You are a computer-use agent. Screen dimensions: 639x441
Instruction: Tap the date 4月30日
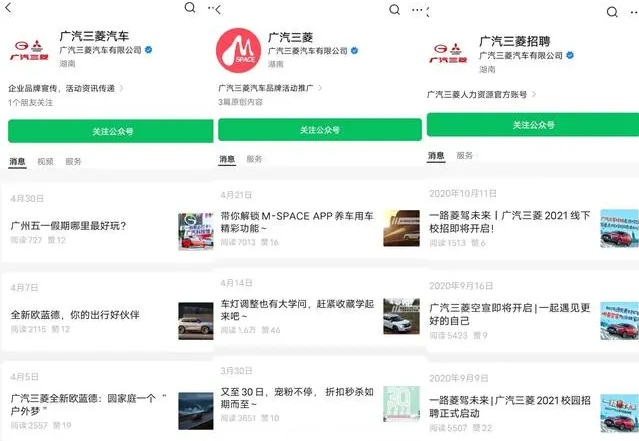coord(27,198)
